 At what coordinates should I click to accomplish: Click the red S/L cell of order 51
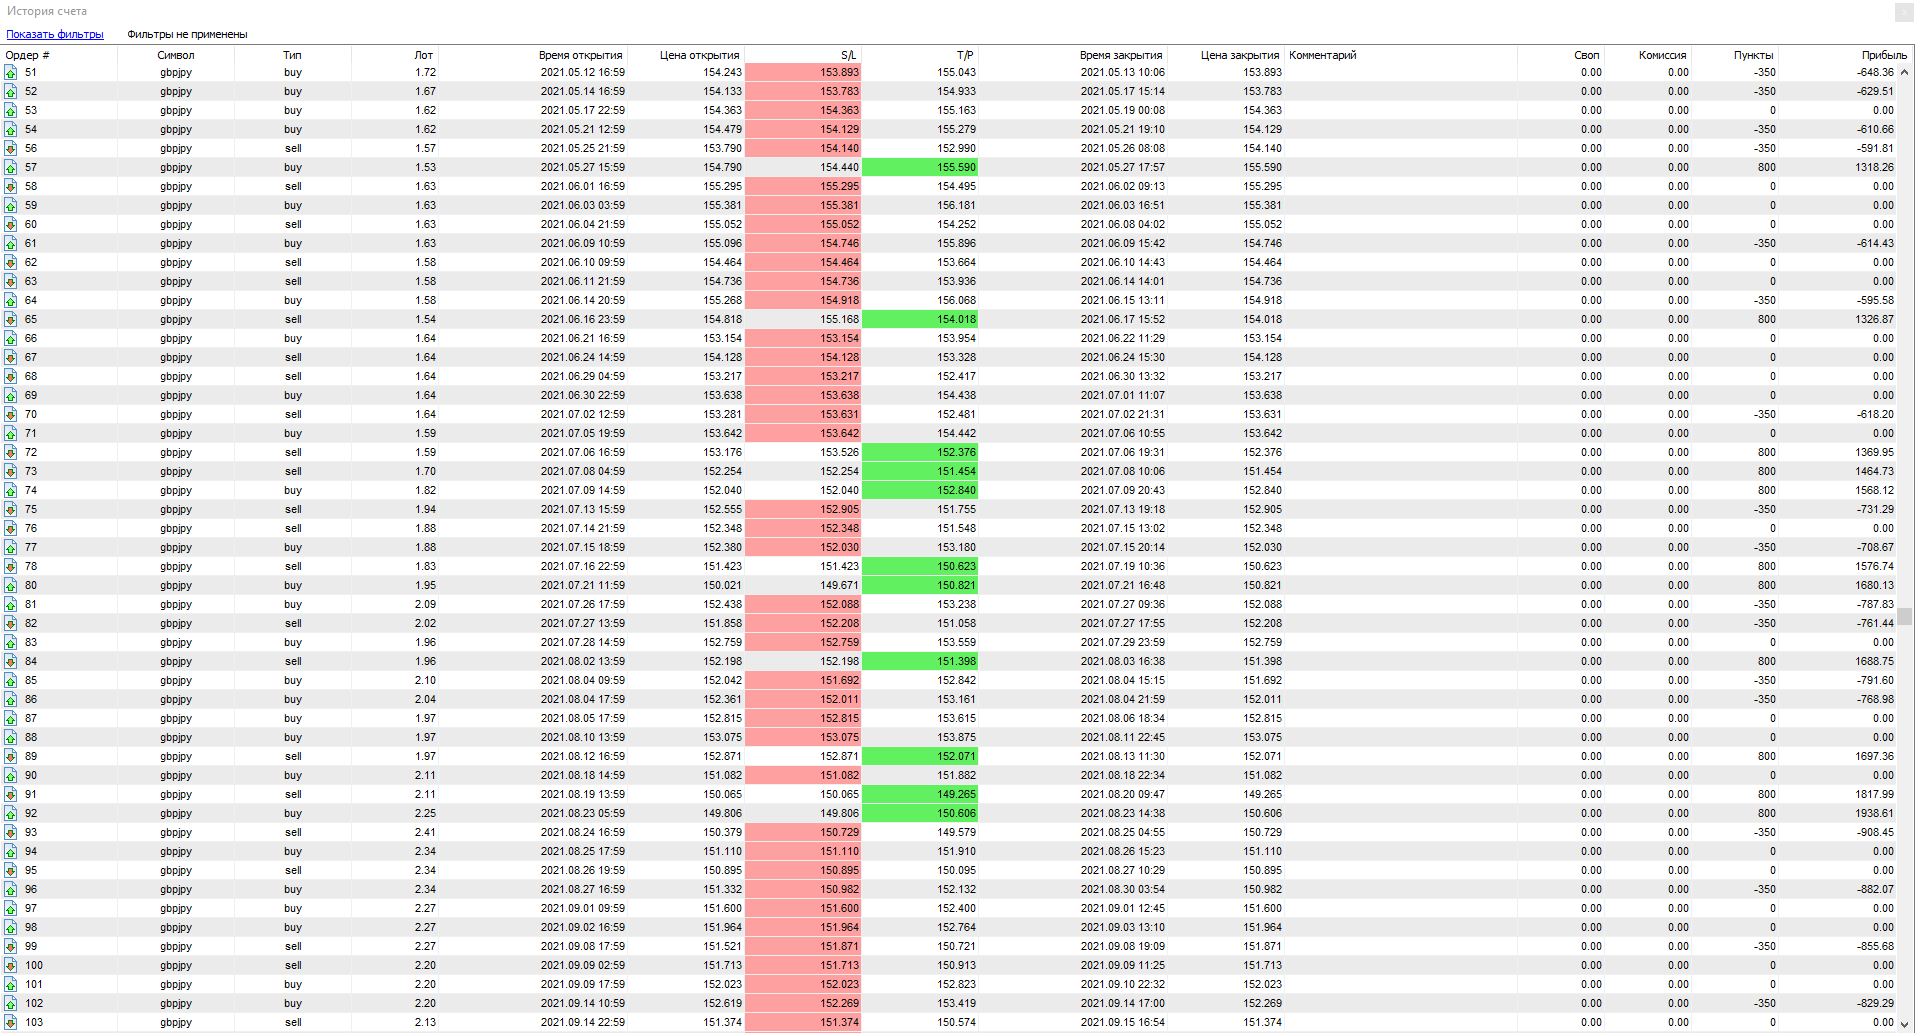[x=803, y=72]
